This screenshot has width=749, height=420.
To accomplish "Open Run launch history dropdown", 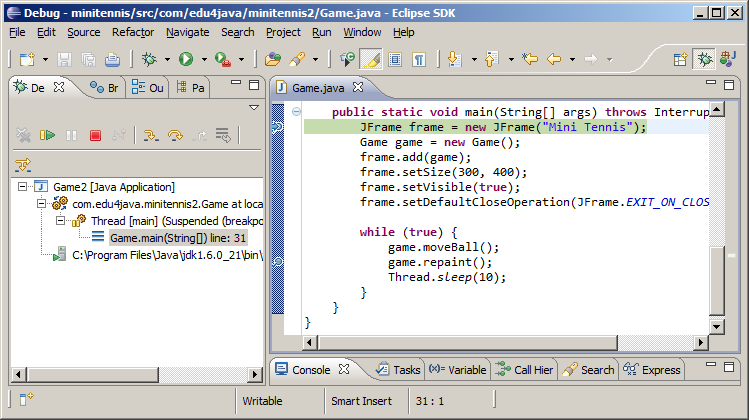I will tap(204, 60).
